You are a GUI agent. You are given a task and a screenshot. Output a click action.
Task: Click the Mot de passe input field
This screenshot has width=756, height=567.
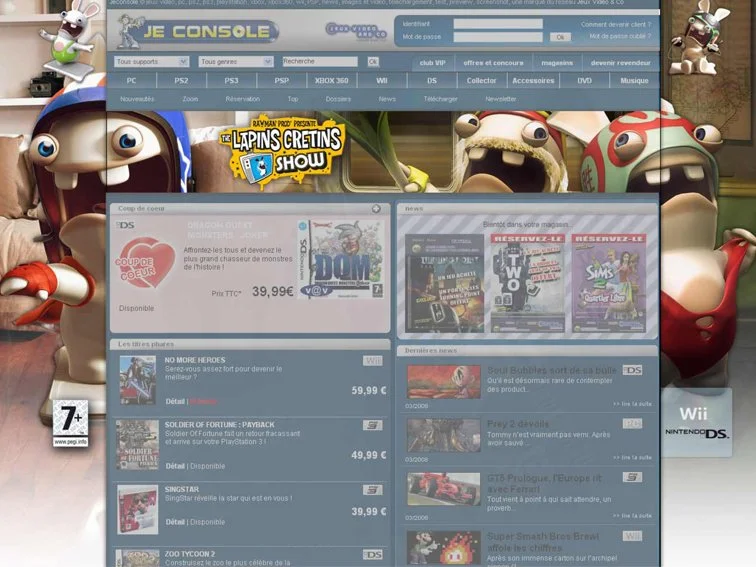coord(498,37)
